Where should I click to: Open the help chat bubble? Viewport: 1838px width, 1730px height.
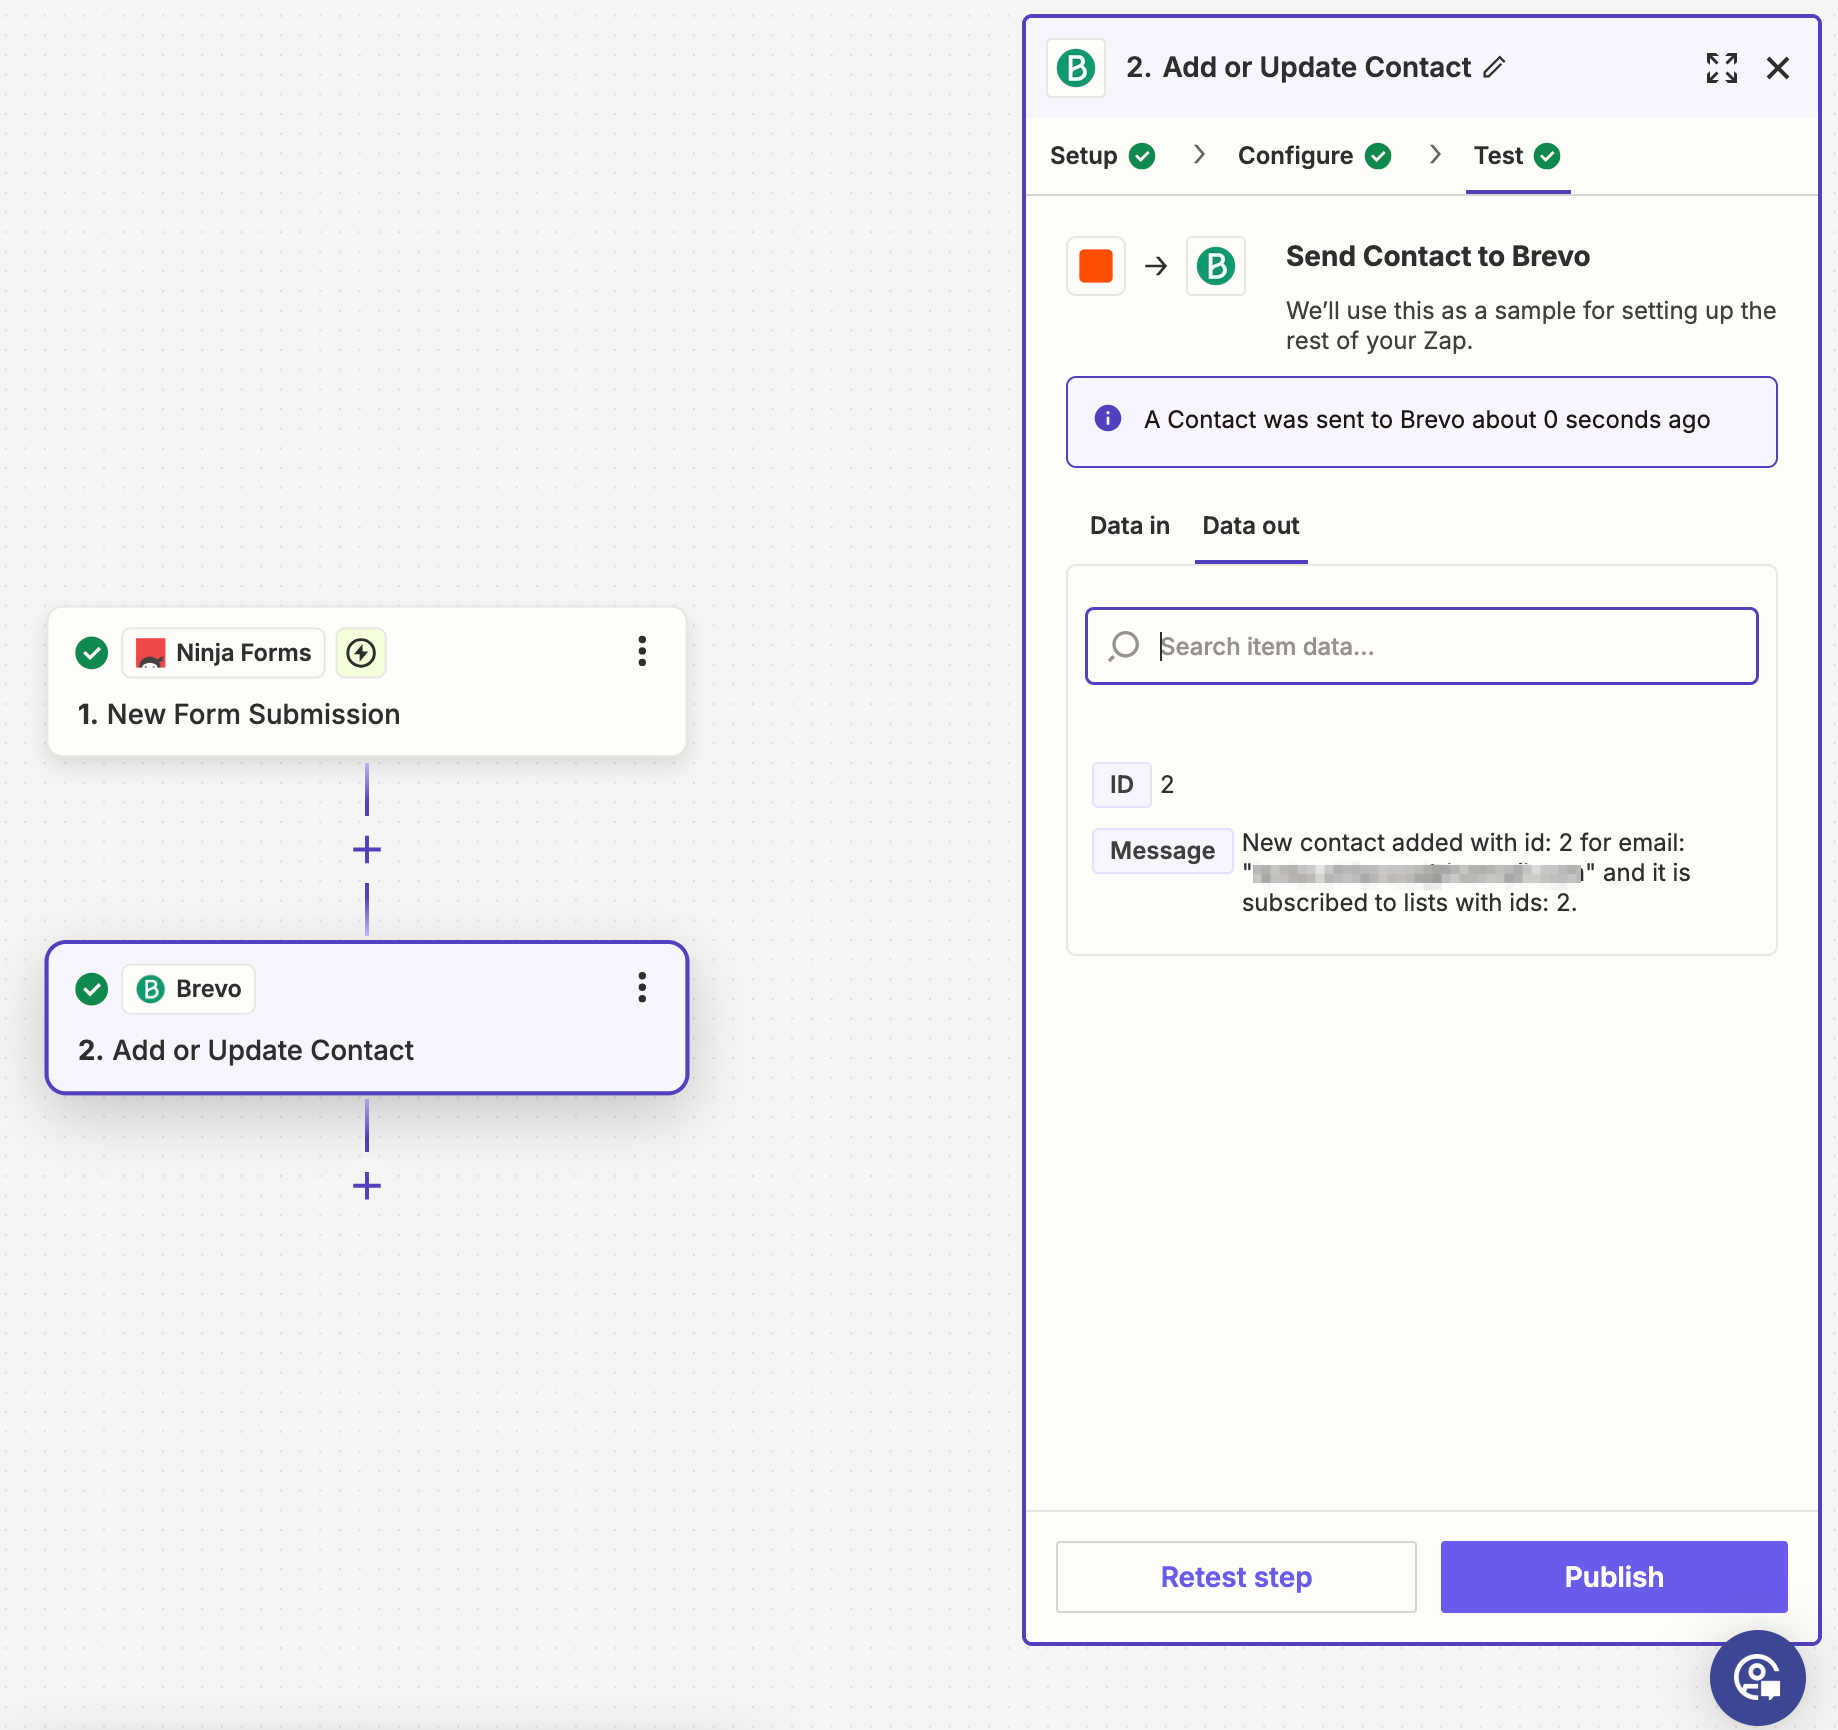coord(1757,1677)
